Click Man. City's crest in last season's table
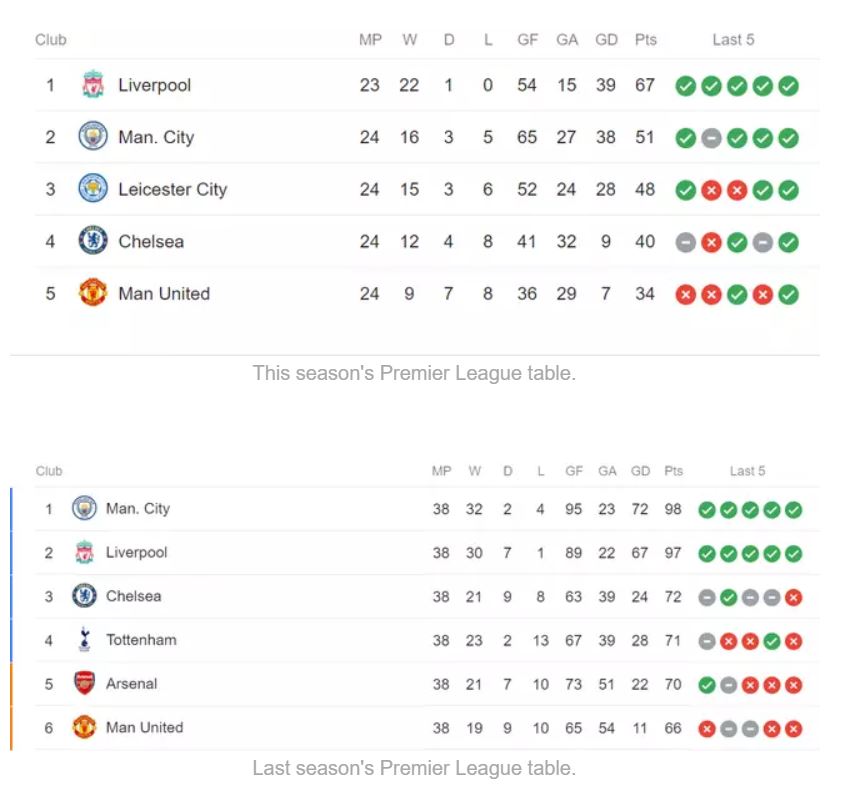Screen dimensions: 845x795 84,509
